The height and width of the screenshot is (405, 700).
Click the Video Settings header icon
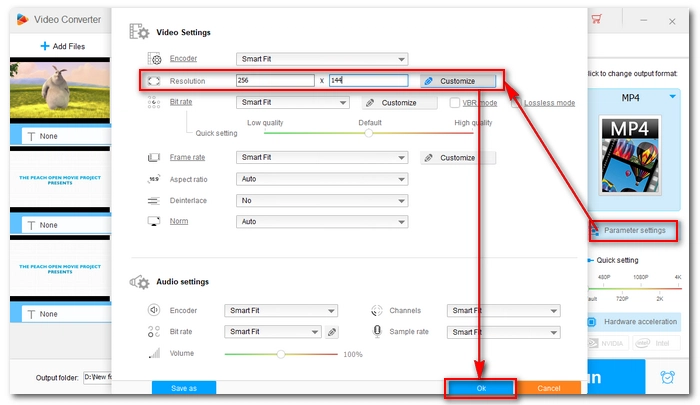pyautogui.click(x=139, y=32)
